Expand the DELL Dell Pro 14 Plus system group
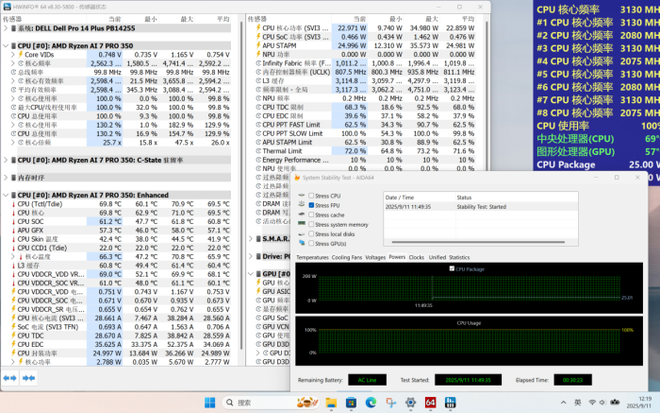The image size is (660, 413). [5, 28]
